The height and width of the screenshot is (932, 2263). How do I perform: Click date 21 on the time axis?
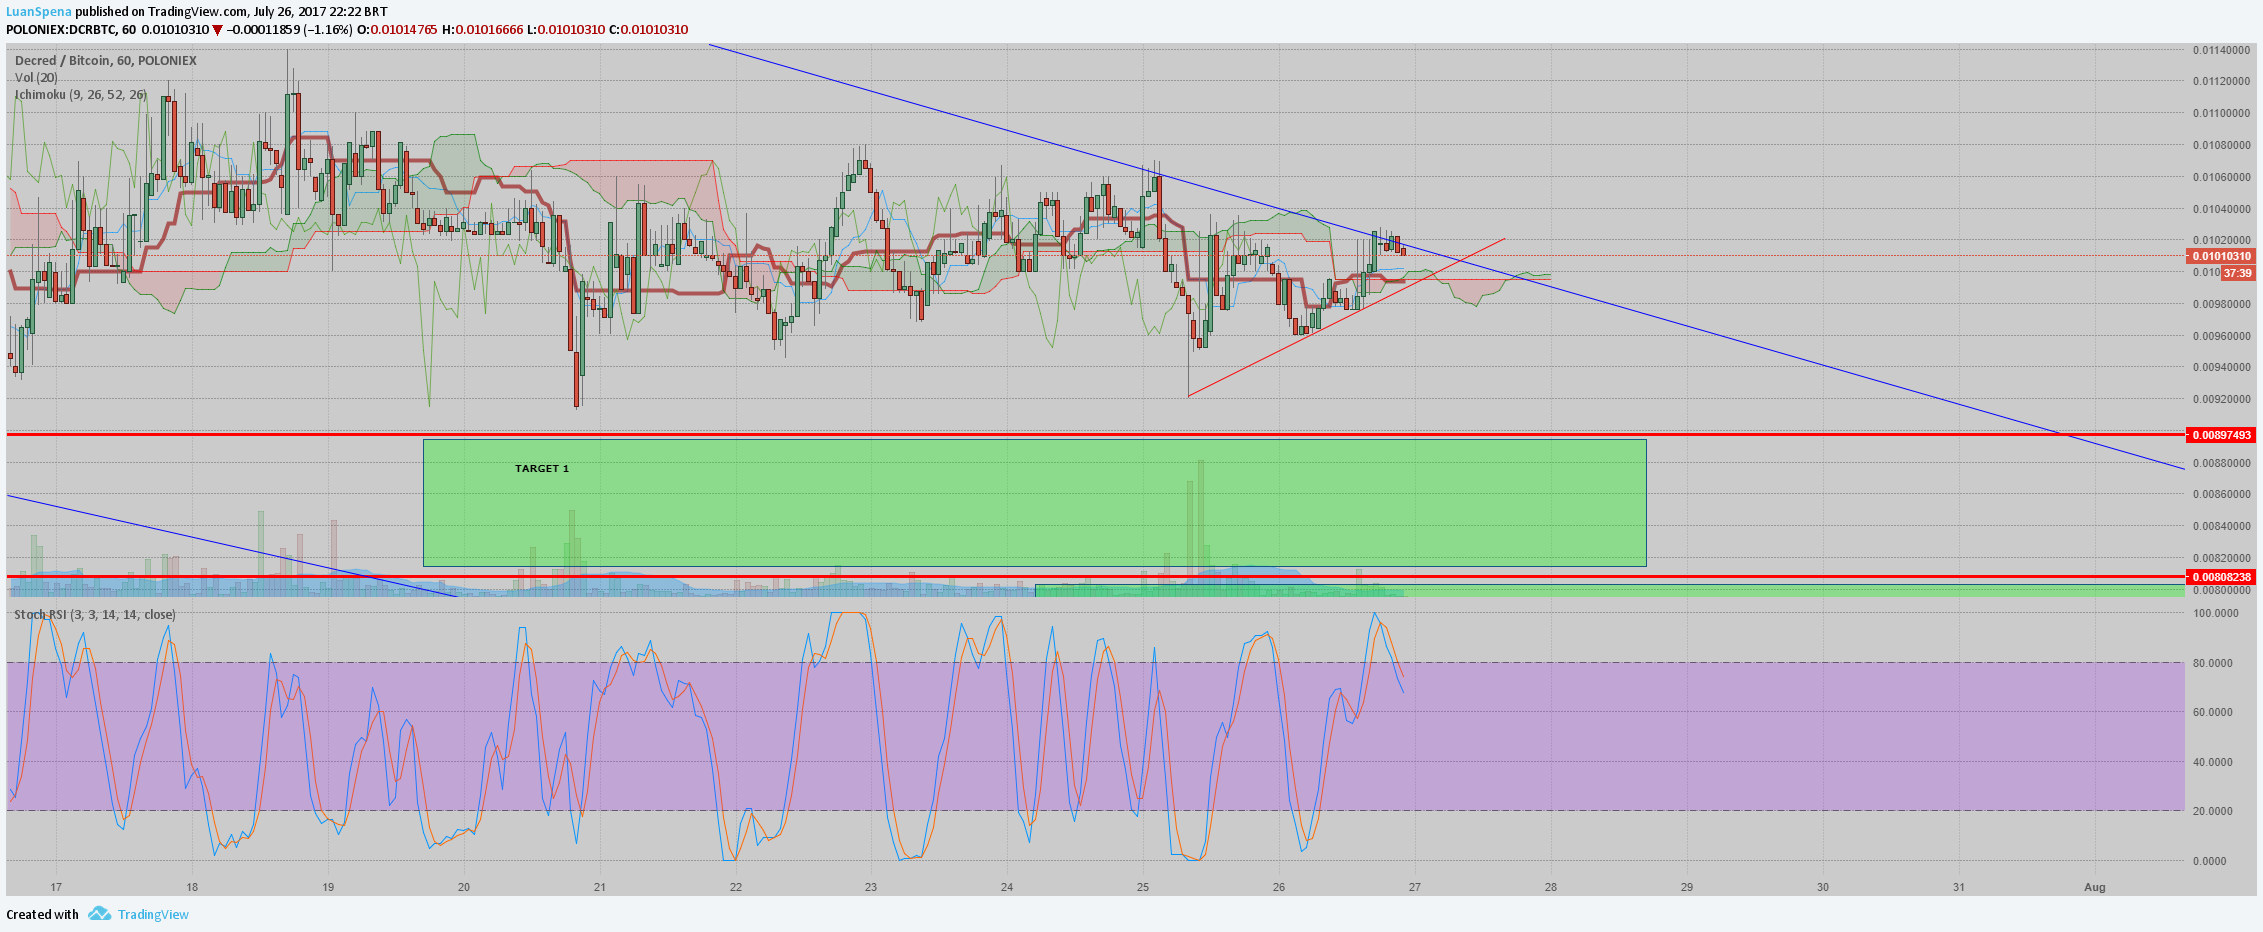pos(600,887)
